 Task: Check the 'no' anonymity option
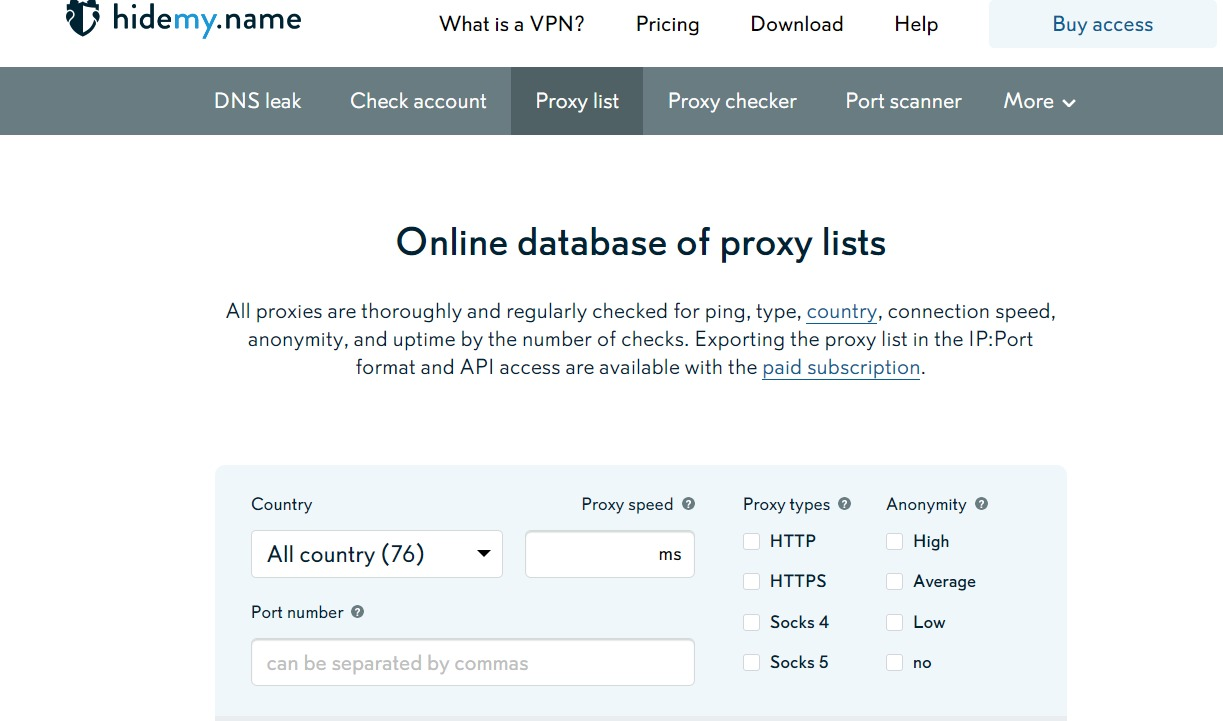coord(894,663)
